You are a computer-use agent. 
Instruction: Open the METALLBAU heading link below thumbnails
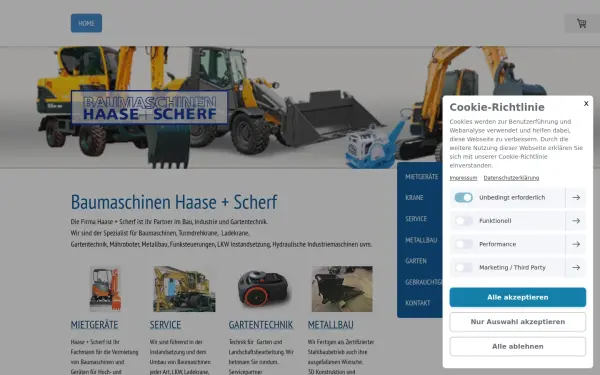[331, 325]
